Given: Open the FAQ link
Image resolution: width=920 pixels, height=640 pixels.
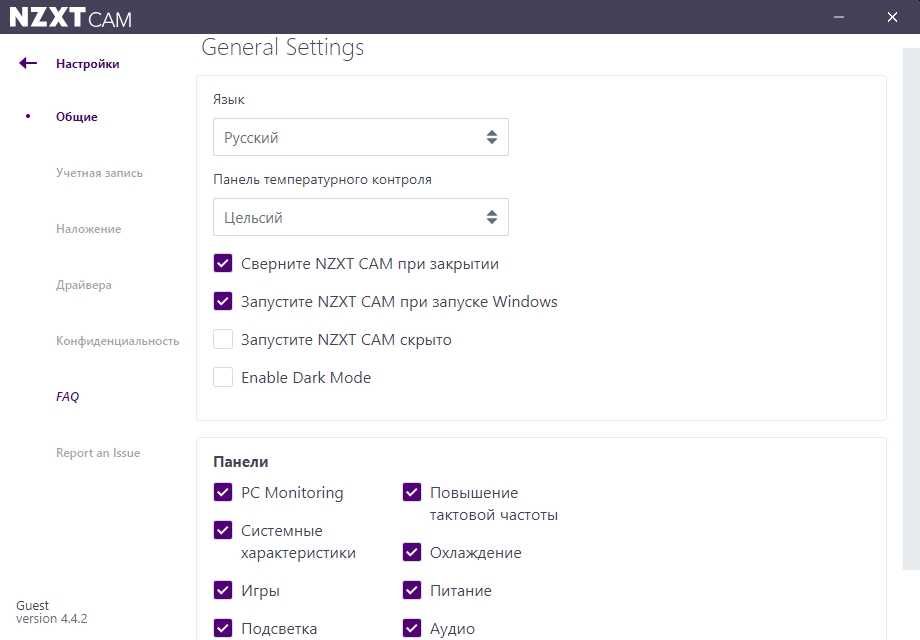Looking at the screenshot, I should pos(67,397).
